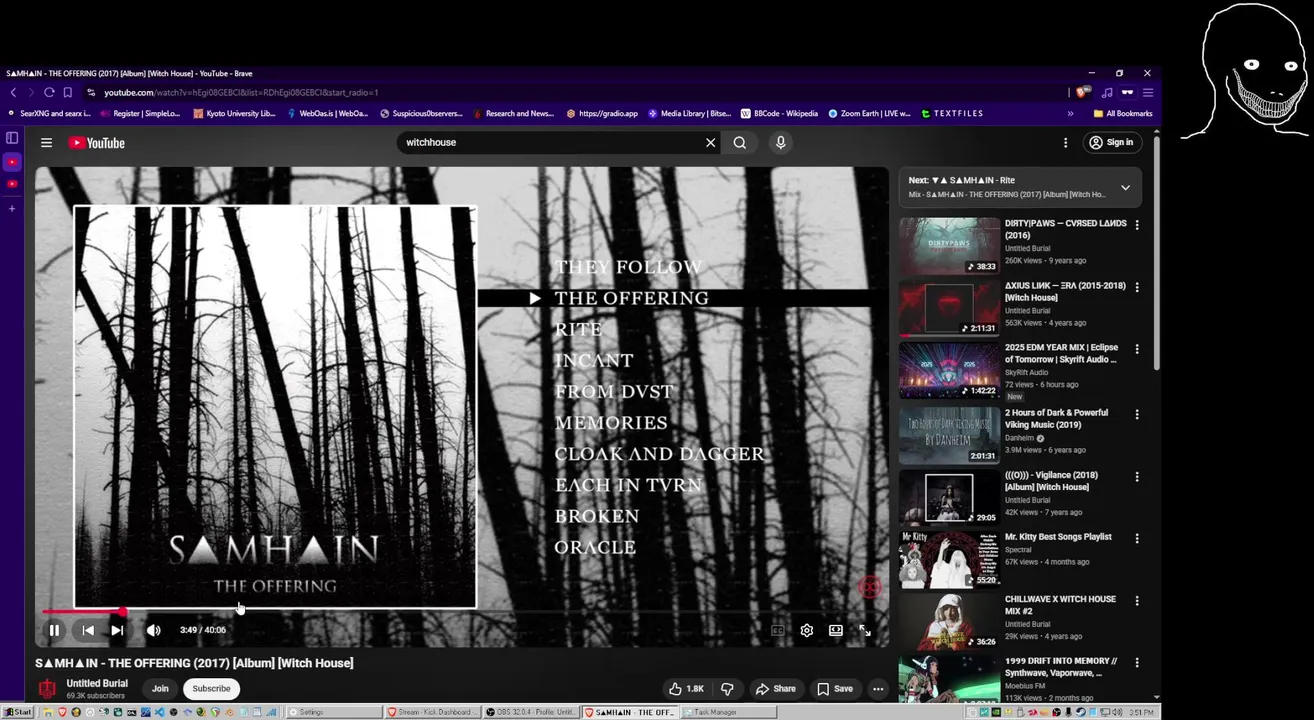Open All Bookmarks folder
This screenshot has height=720, width=1314.
pyautogui.click(x=1122, y=114)
